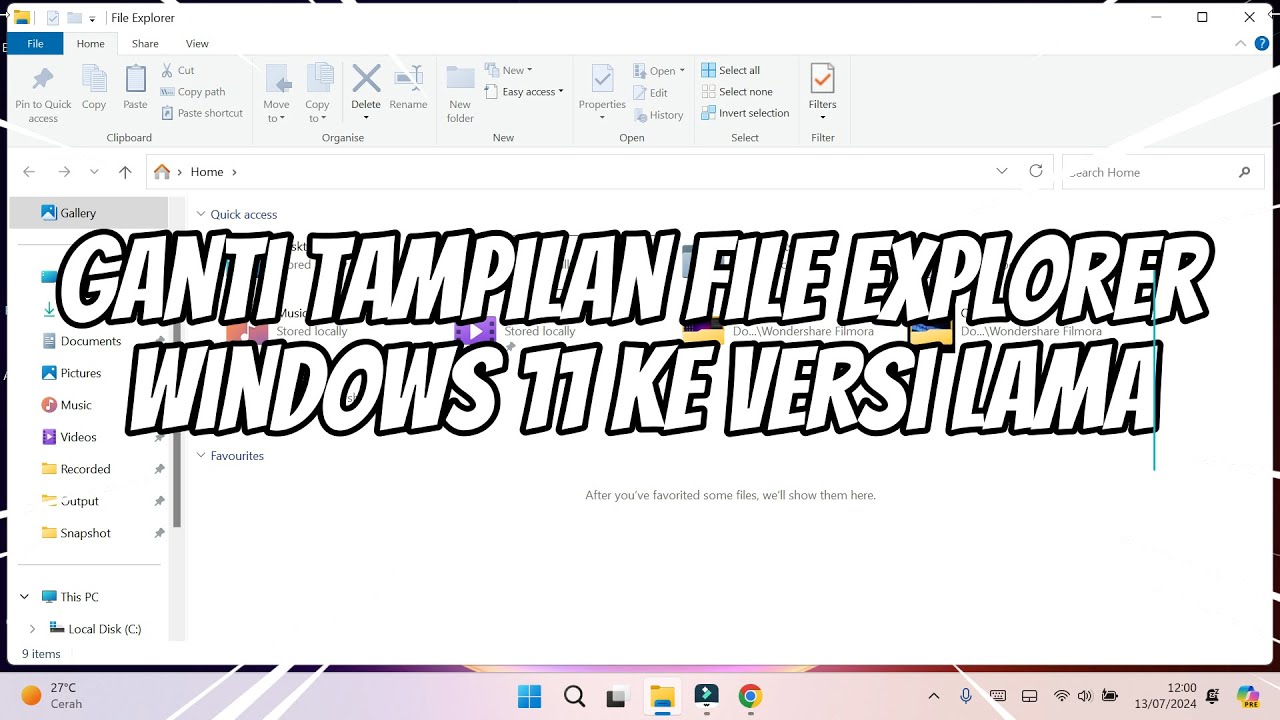The height and width of the screenshot is (720, 1280).
Task: Open the Recorded pinned folder
Action: 85,469
